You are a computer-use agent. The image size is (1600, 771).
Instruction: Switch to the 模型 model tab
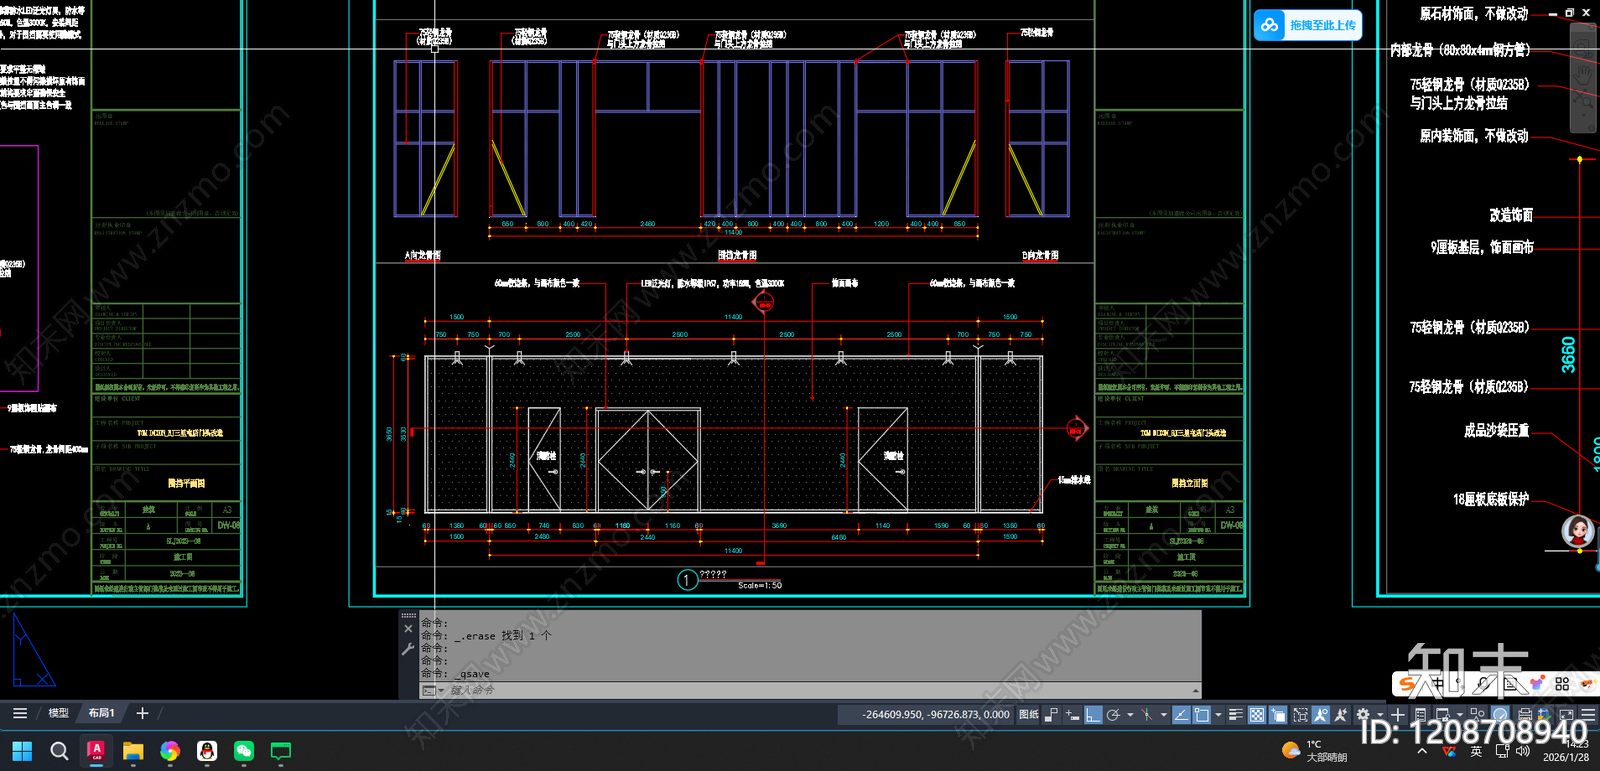pyautogui.click(x=59, y=713)
